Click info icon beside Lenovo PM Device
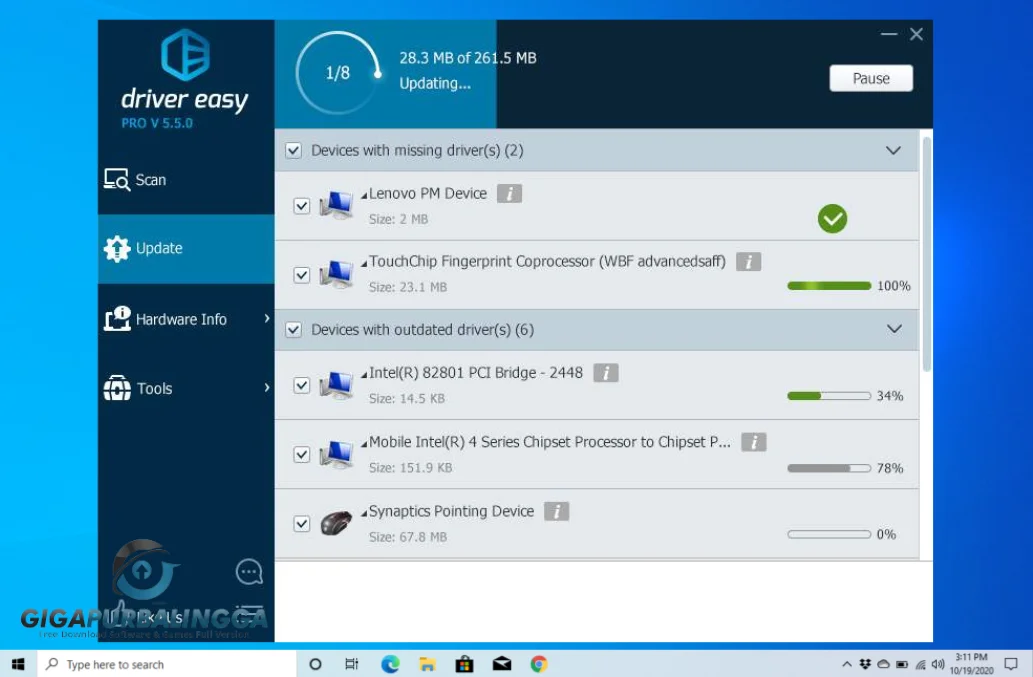 coord(510,194)
